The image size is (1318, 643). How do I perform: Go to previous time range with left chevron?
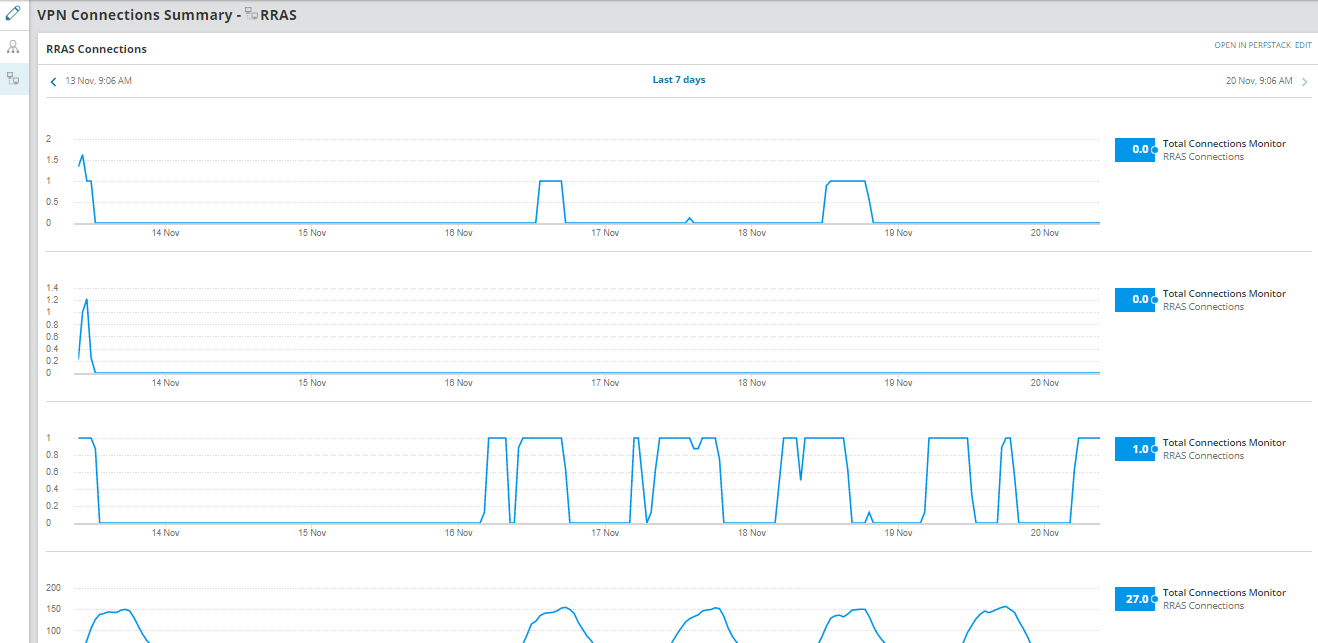(53, 82)
